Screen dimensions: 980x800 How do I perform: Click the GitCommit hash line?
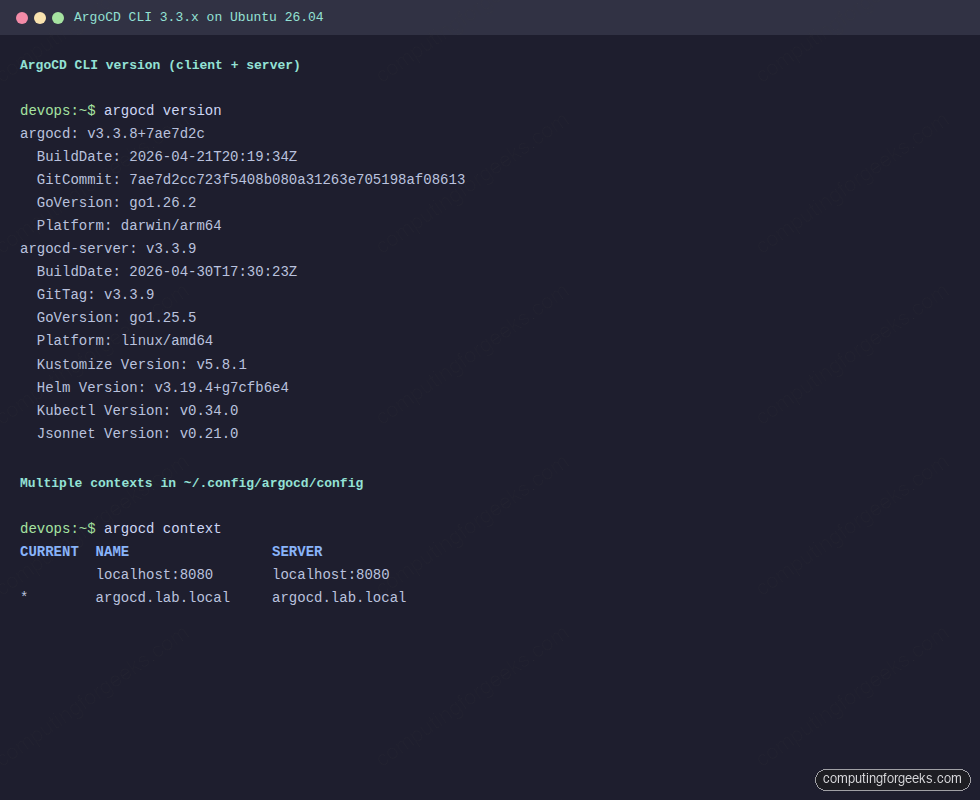click(251, 180)
